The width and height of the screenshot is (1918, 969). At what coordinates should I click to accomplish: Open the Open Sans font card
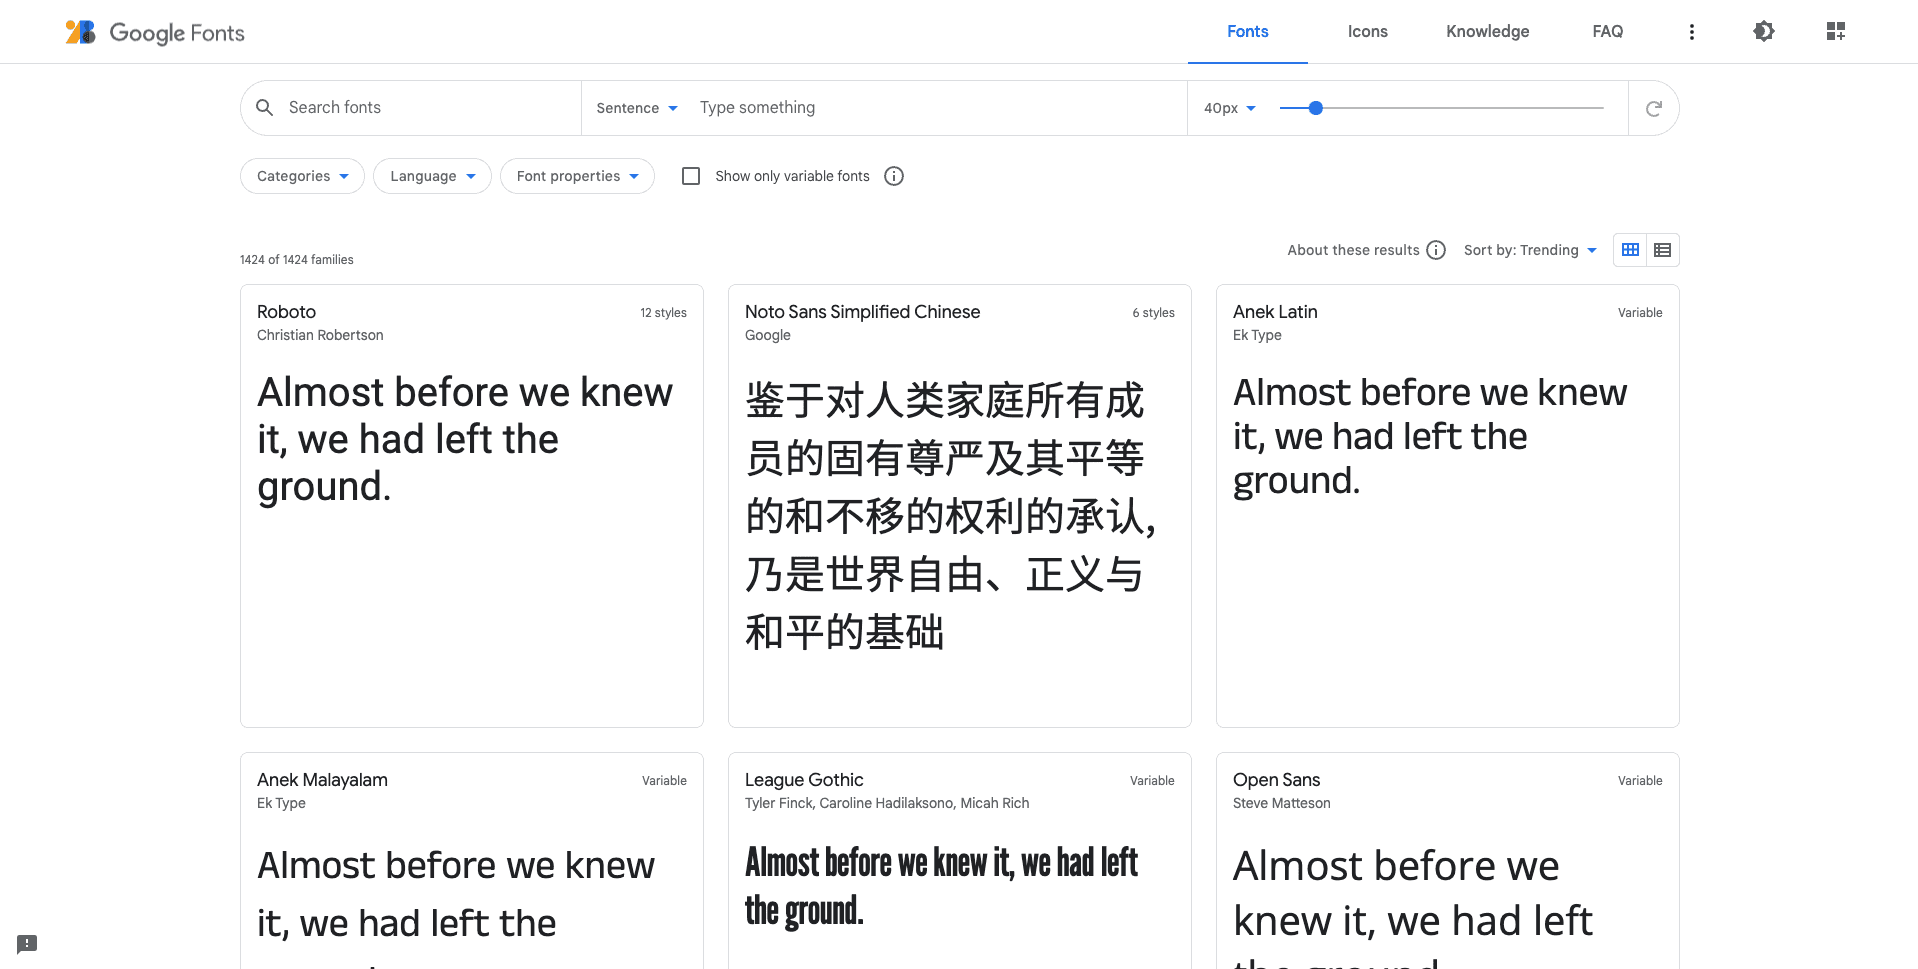(x=1448, y=861)
